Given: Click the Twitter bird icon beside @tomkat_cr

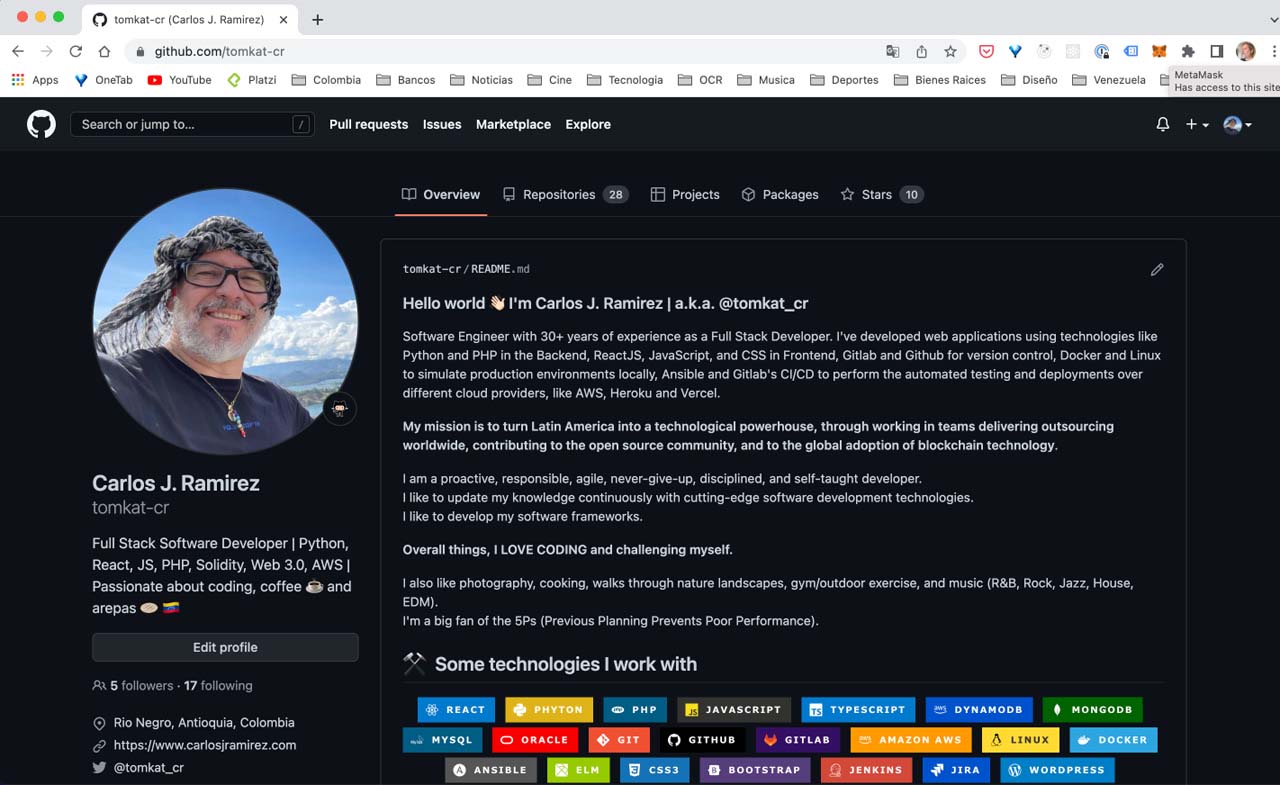Looking at the screenshot, I should pyautogui.click(x=99, y=768).
